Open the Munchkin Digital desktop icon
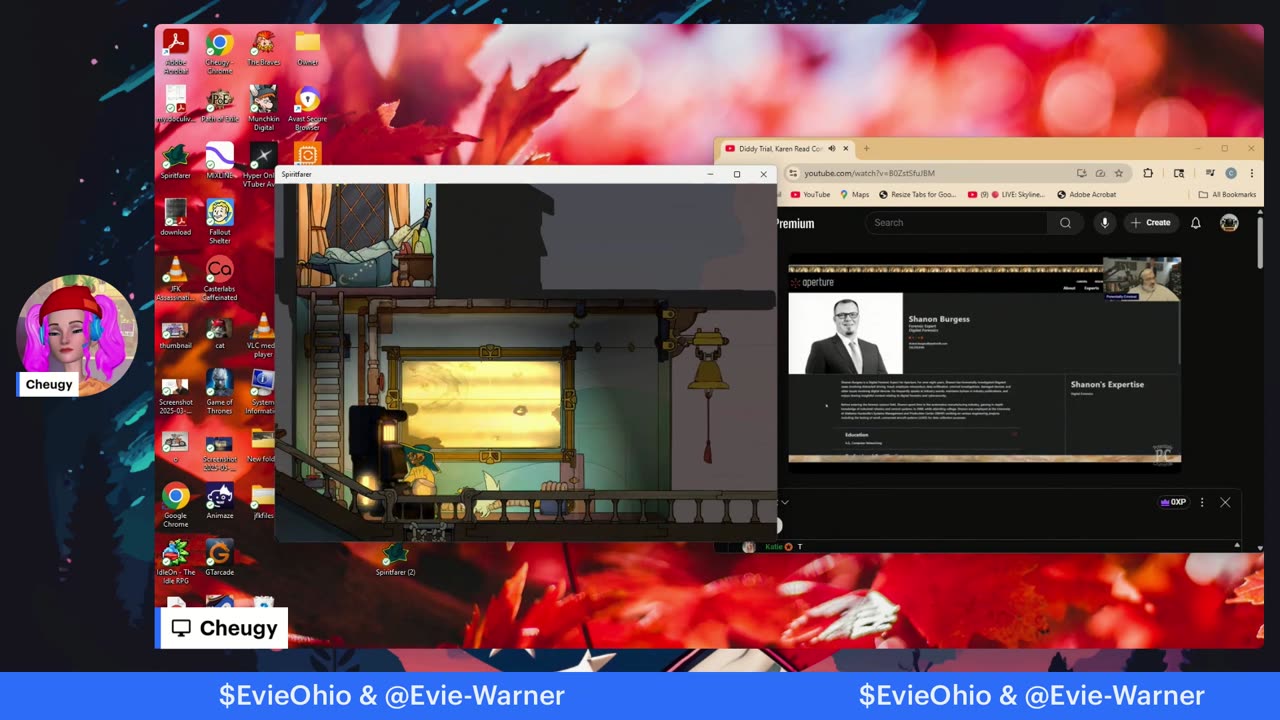Image resolution: width=1280 pixels, height=720 pixels. (264, 108)
